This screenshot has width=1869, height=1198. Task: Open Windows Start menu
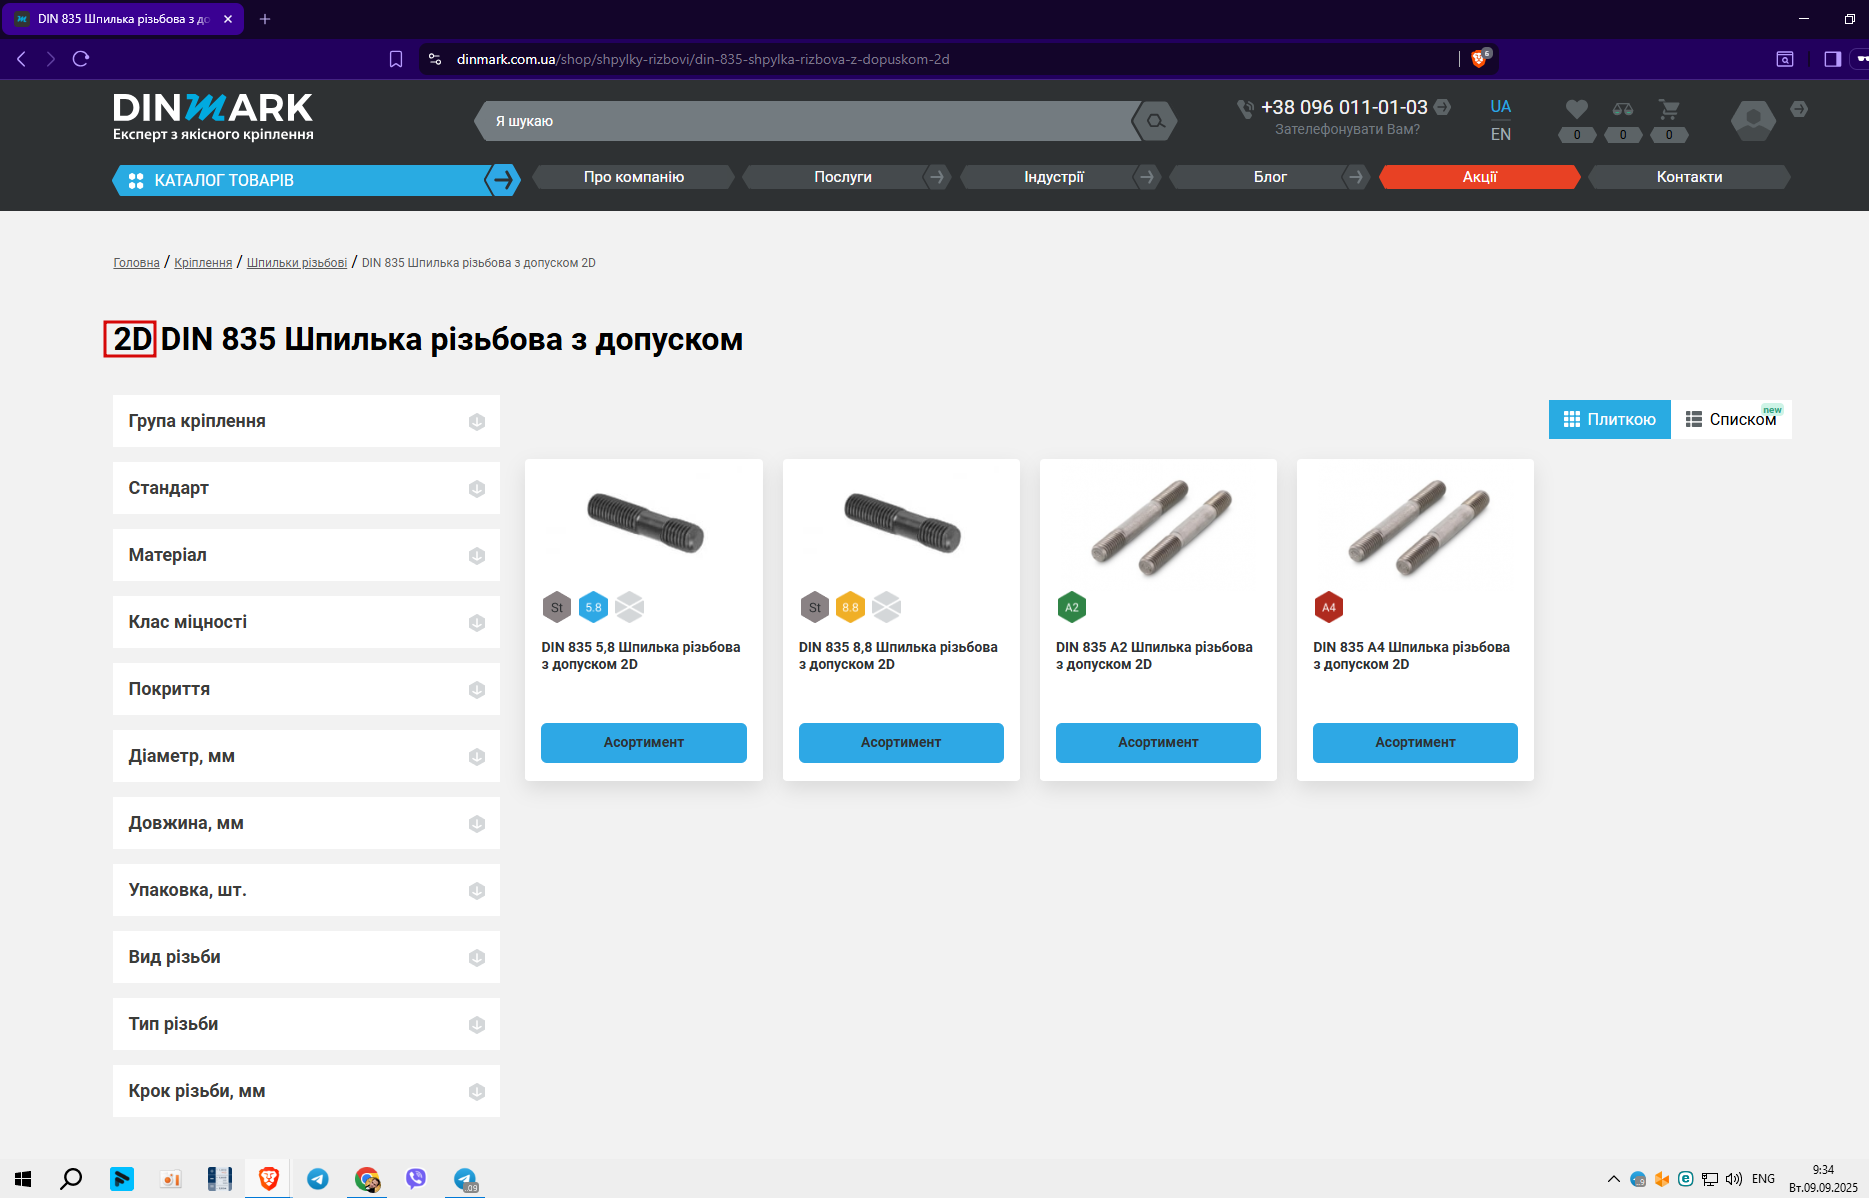[23, 1179]
